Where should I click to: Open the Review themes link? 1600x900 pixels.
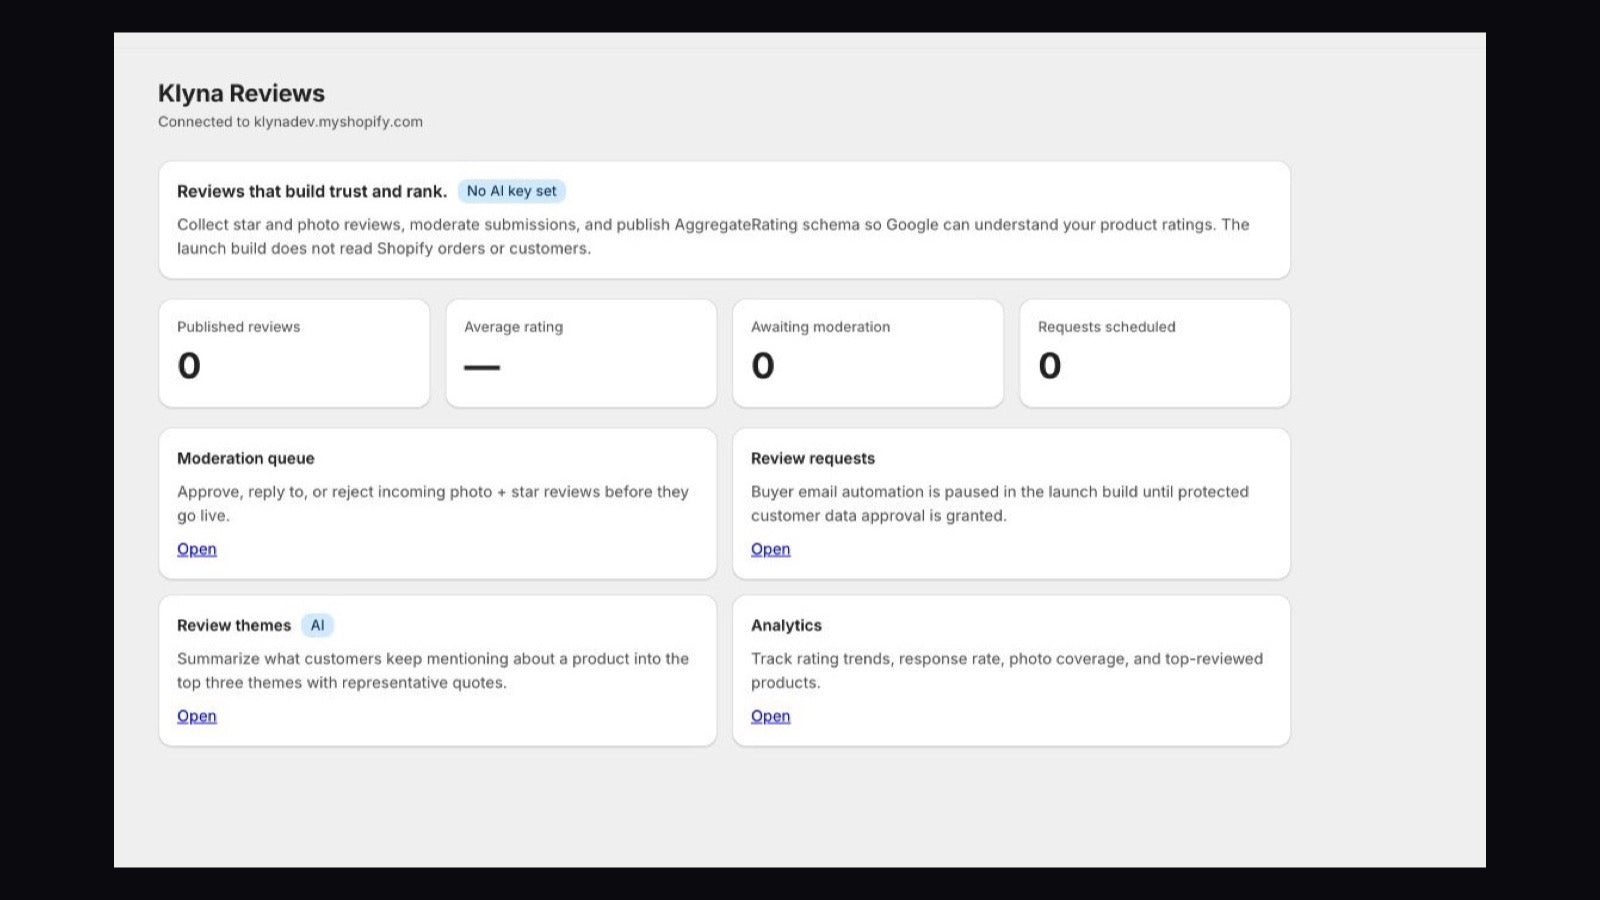click(197, 716)
